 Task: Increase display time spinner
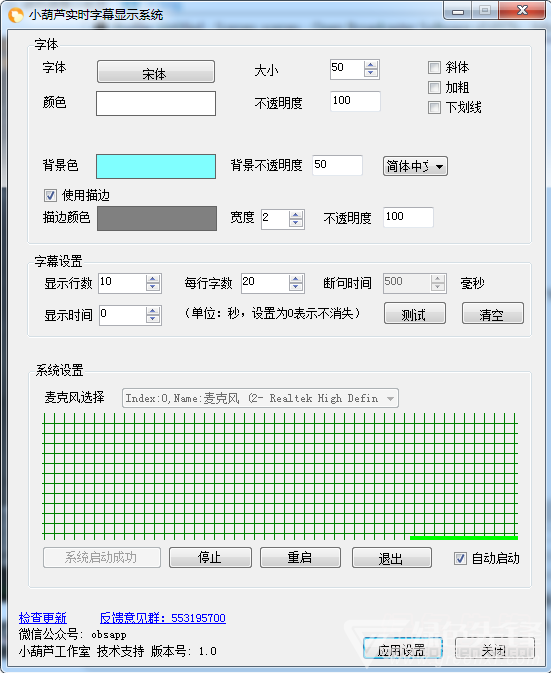tap(153, 311)
